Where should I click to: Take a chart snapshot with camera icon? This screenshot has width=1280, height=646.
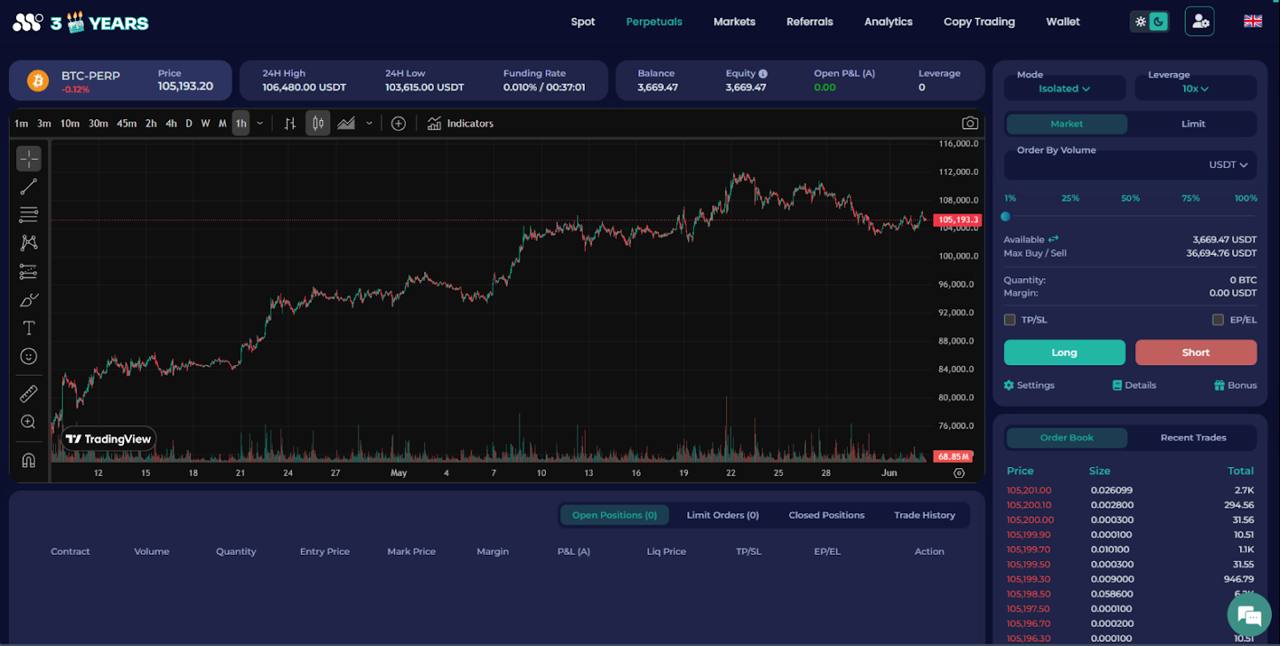click(x=969, y=123)
